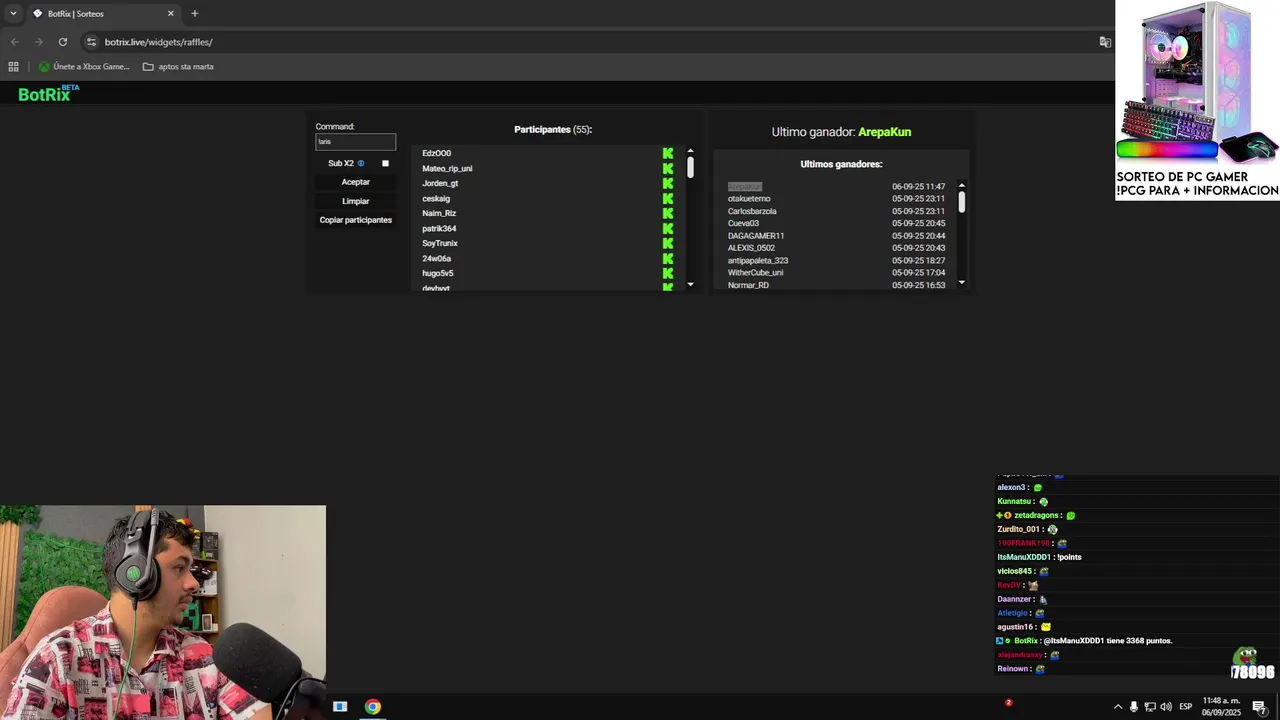Screen dimensions: 1280x720
Task: Click the Kick icon beside EdzOO0
Action: 668,153
